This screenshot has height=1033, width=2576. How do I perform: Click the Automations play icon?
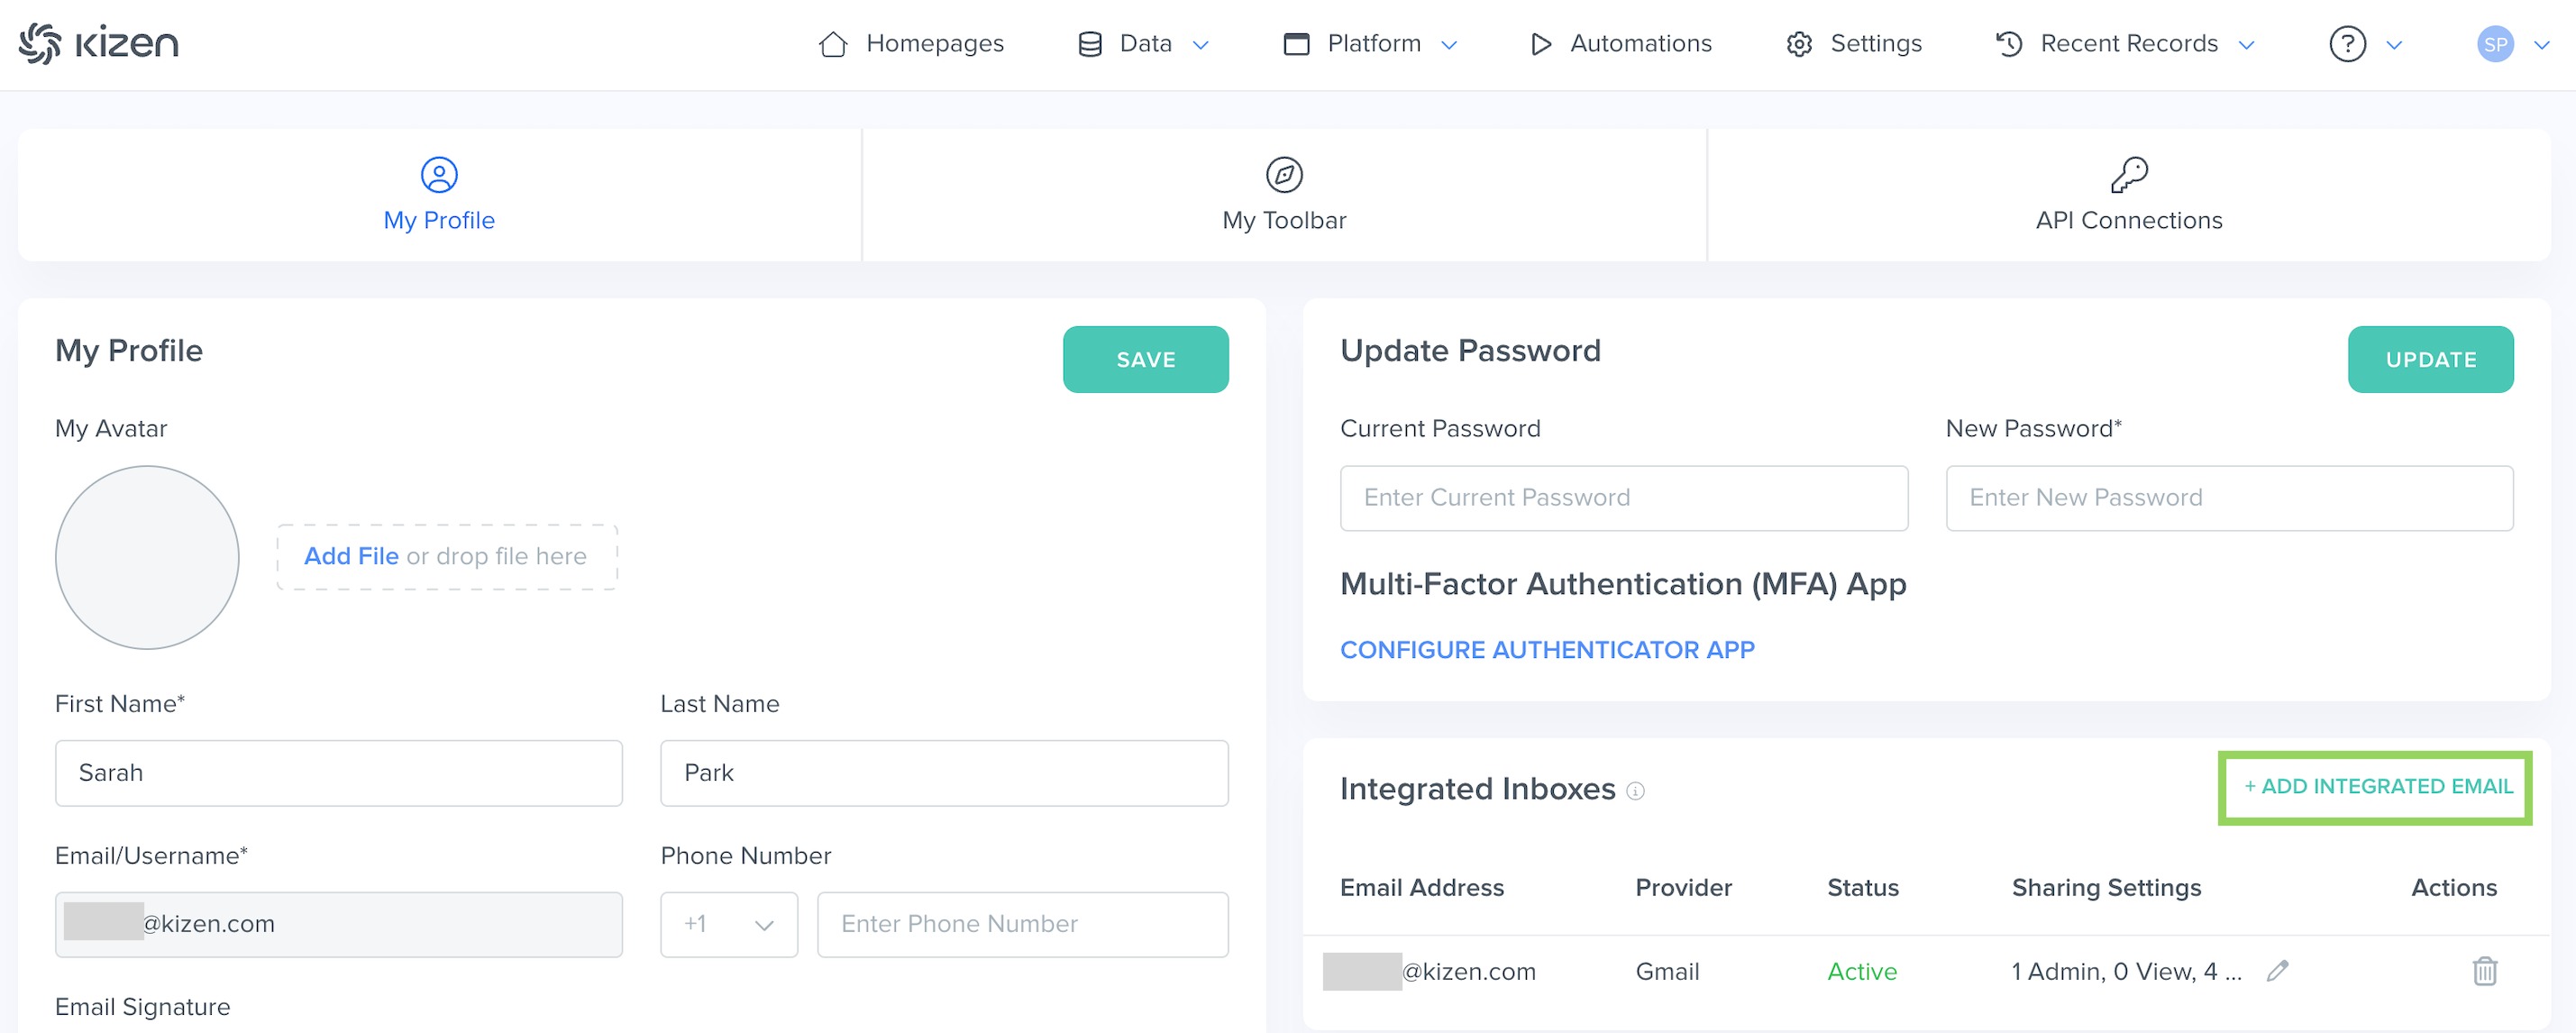[x=1540, y=44]
